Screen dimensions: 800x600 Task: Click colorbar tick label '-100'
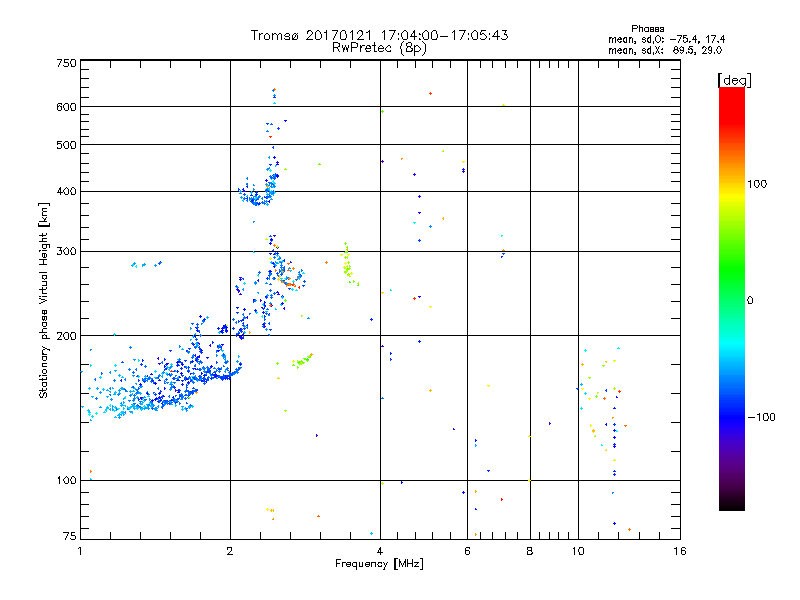(761, 417)
